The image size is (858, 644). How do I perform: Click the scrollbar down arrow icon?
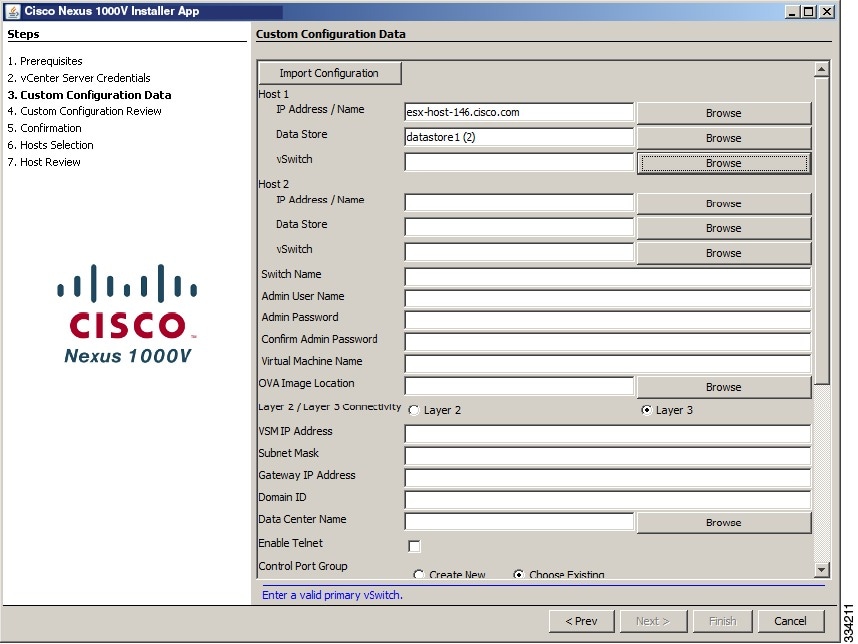click(822, 569)
